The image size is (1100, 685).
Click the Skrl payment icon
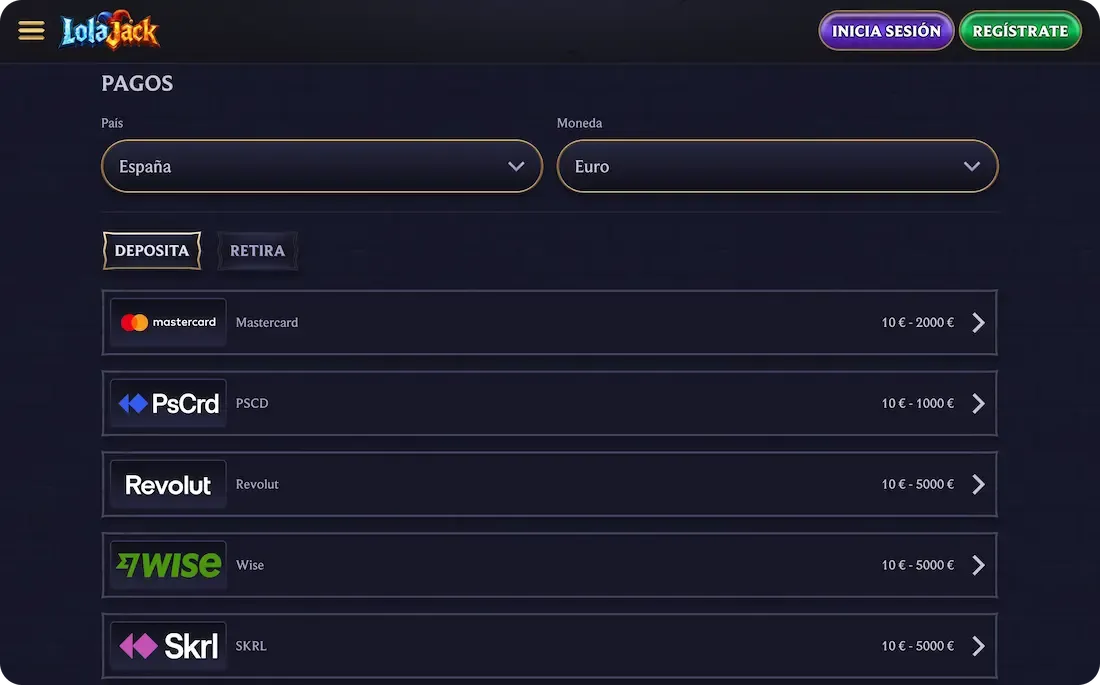click(x=167, y=645)
